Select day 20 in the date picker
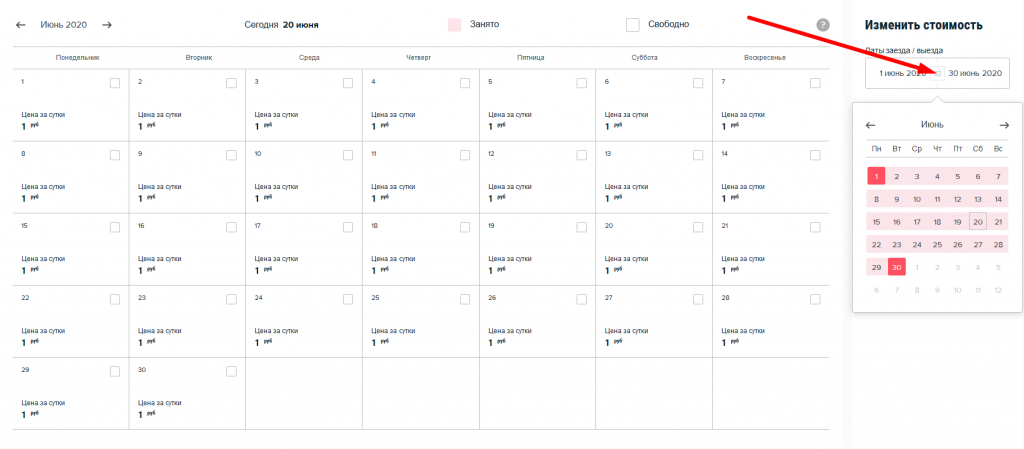 (x=978, y=222)
